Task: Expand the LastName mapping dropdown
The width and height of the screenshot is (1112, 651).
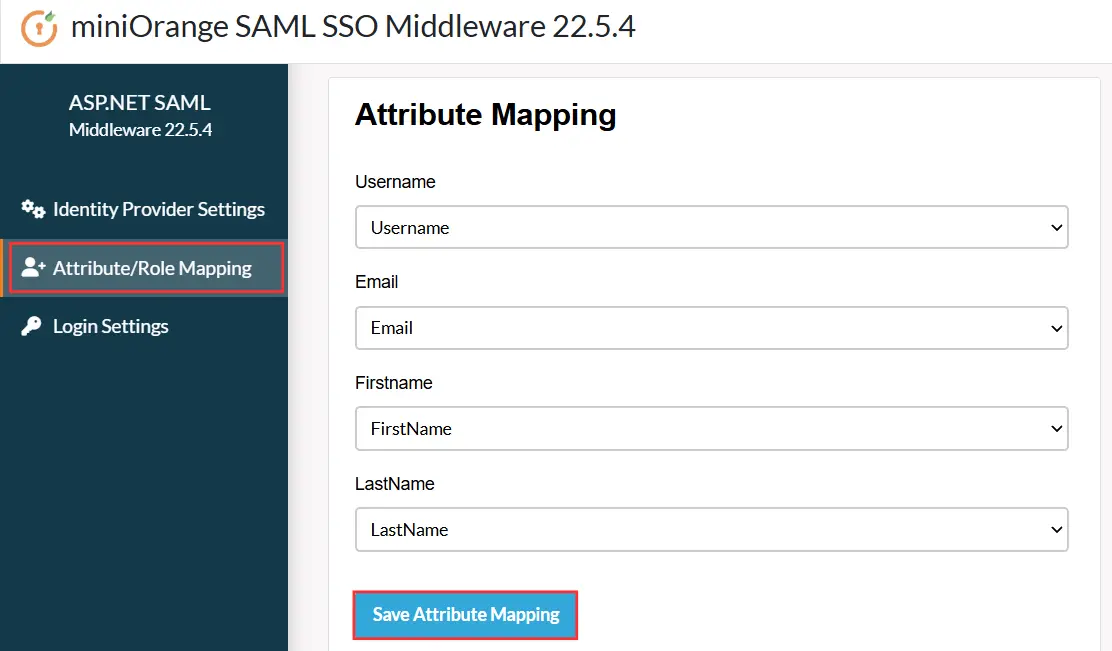Action: [711, 529]
